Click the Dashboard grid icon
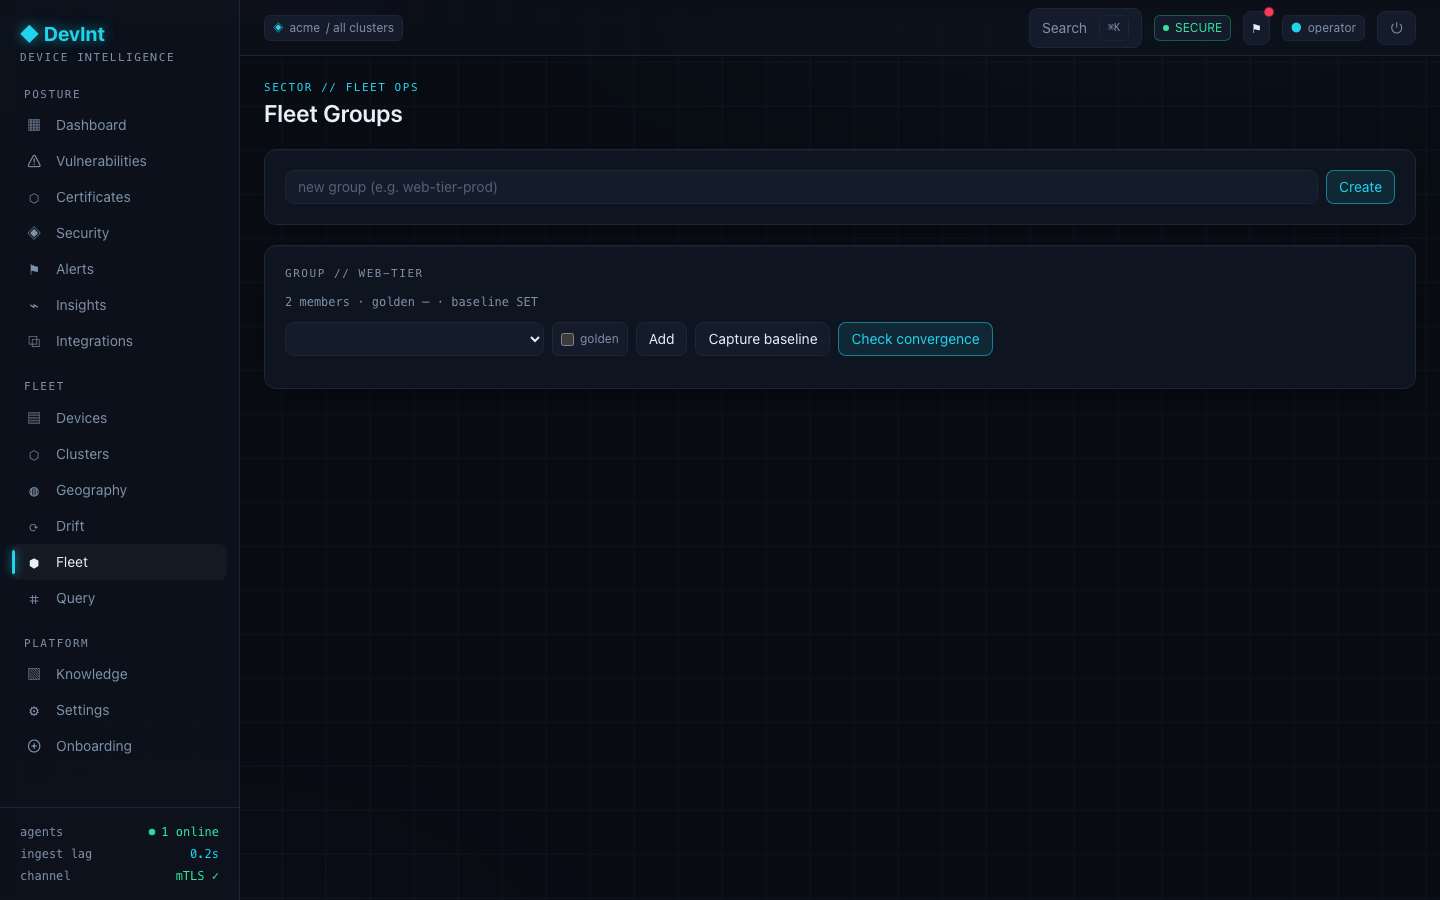 pos(34,125)
